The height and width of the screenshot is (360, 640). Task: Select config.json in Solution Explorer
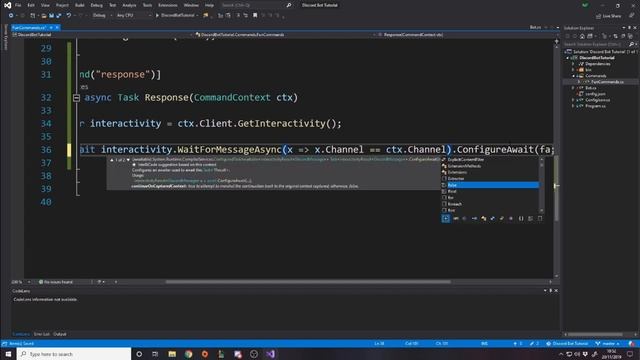point(595,94)
